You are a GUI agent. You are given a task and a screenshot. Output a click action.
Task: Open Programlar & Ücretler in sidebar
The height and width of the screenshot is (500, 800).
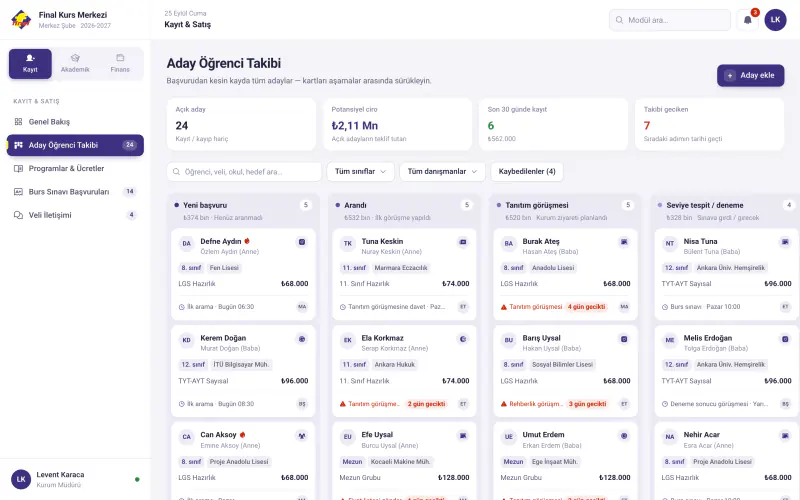[75, 168]
